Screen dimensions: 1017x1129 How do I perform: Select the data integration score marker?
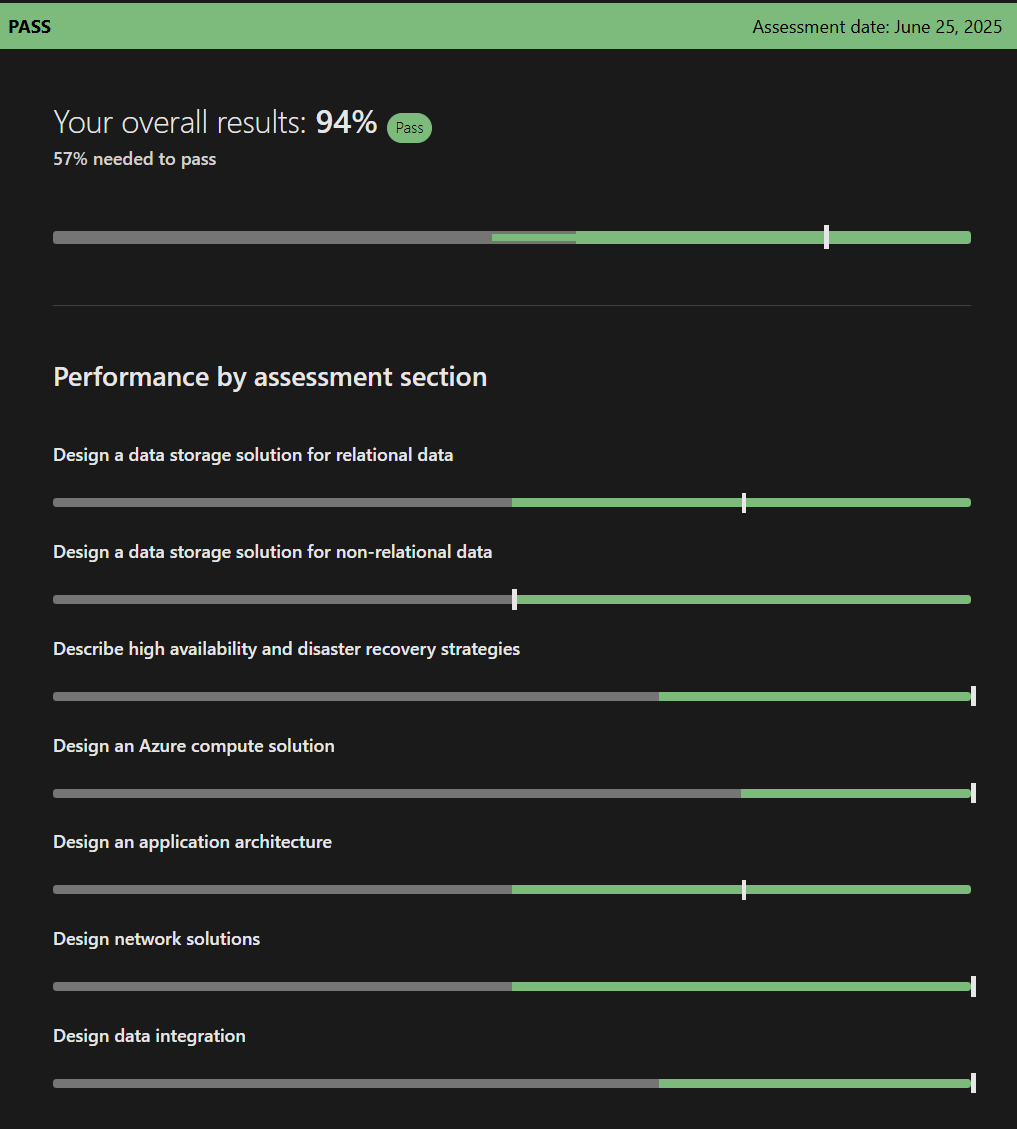[x=973, y=1083]
